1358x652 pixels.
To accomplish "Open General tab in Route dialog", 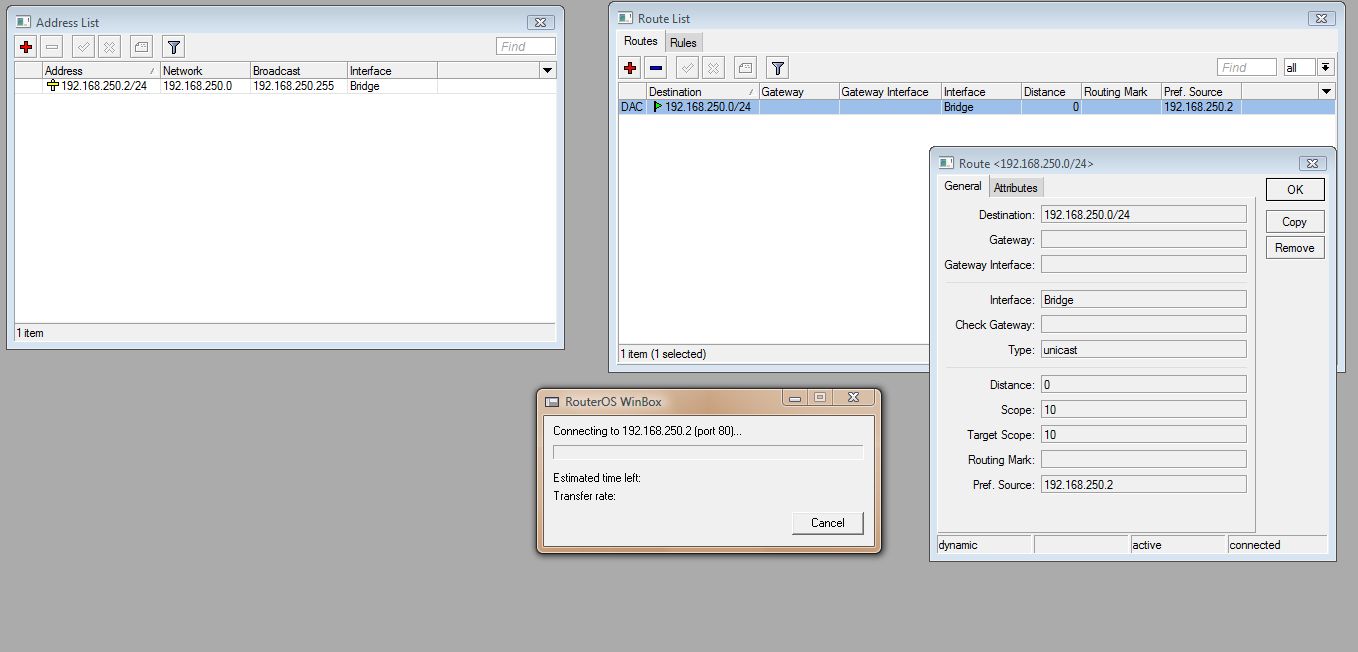I will coord(963,186).
